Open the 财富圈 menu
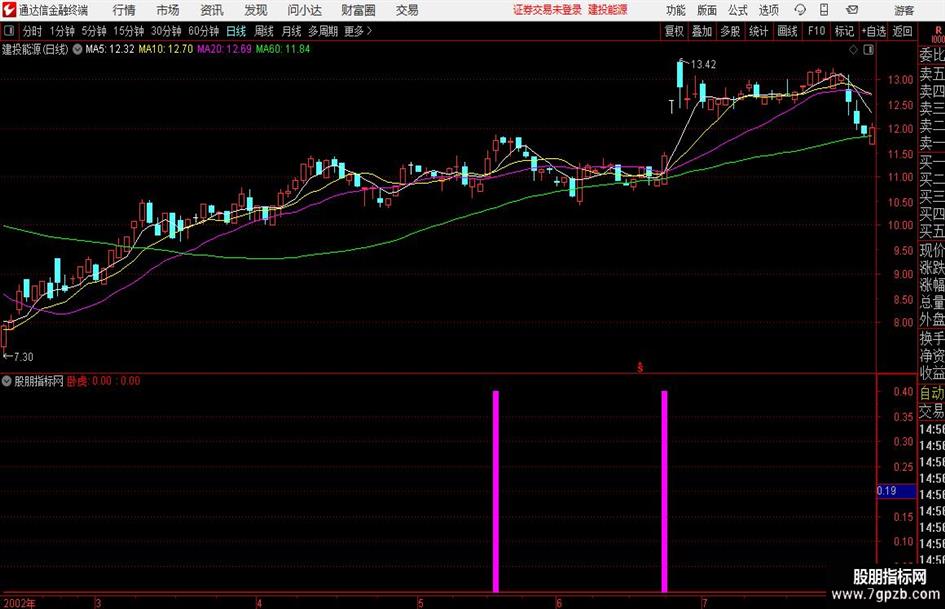The image size is (945, 609). (x=358, y=10)
